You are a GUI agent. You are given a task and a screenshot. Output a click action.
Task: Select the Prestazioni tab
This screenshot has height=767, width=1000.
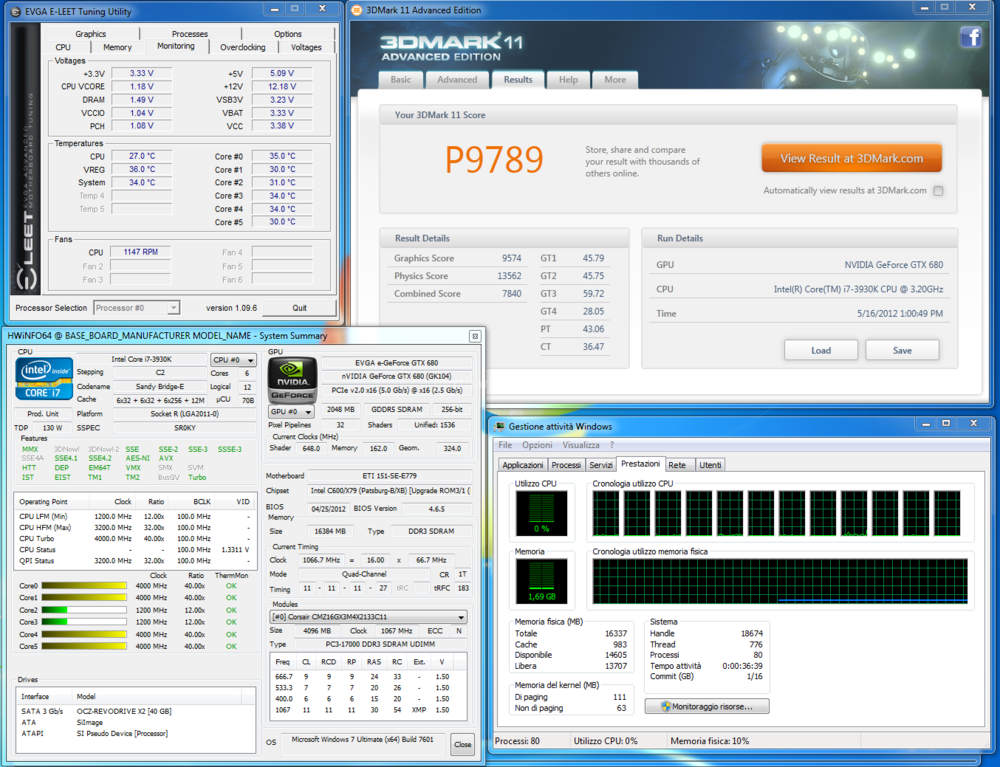coord(640,464)
